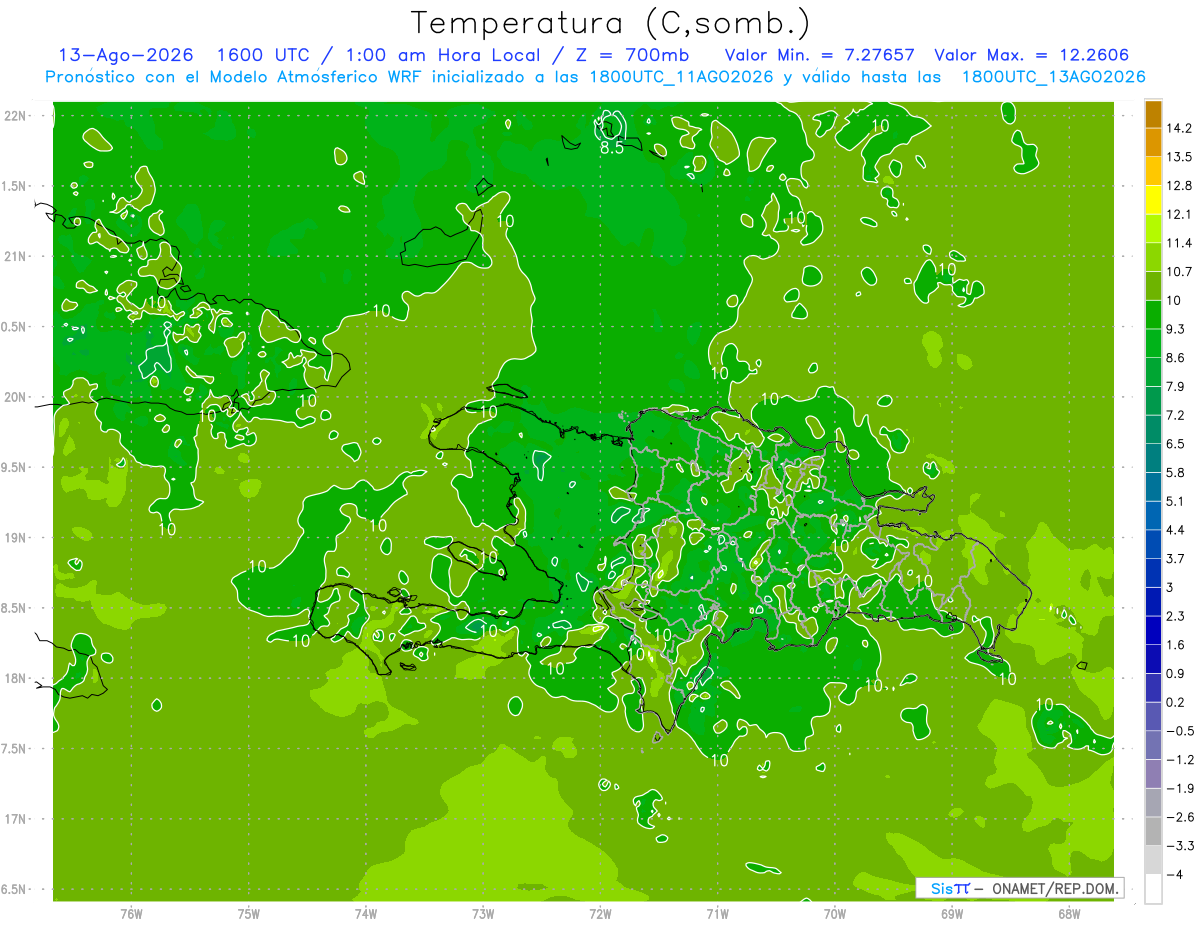
Task: Click legend value '13.5'
Action: (x=1178, y=157)
